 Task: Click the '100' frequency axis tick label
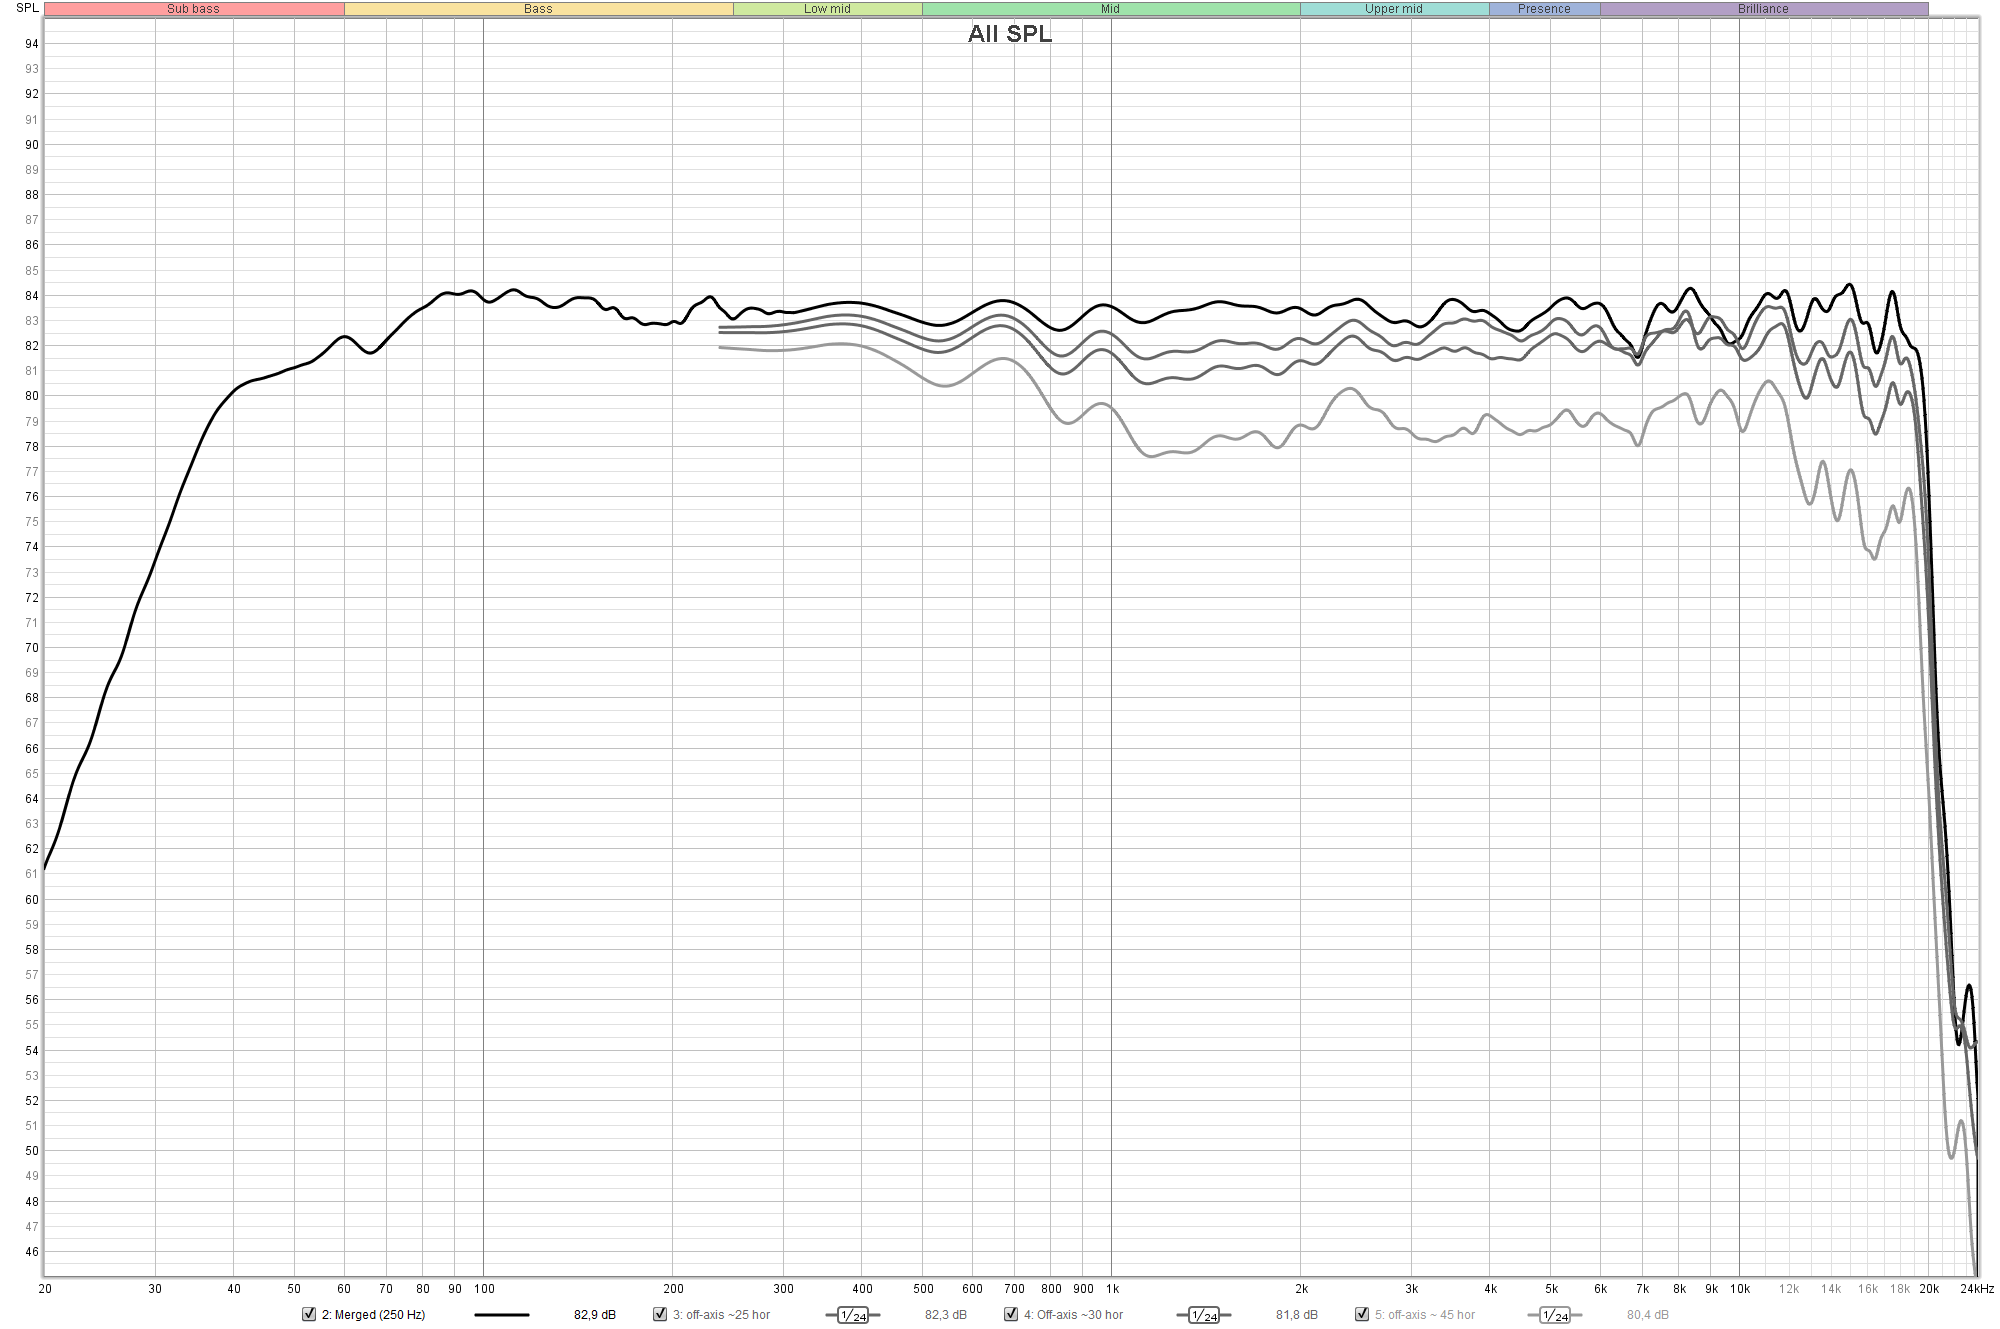(484, 1289)
